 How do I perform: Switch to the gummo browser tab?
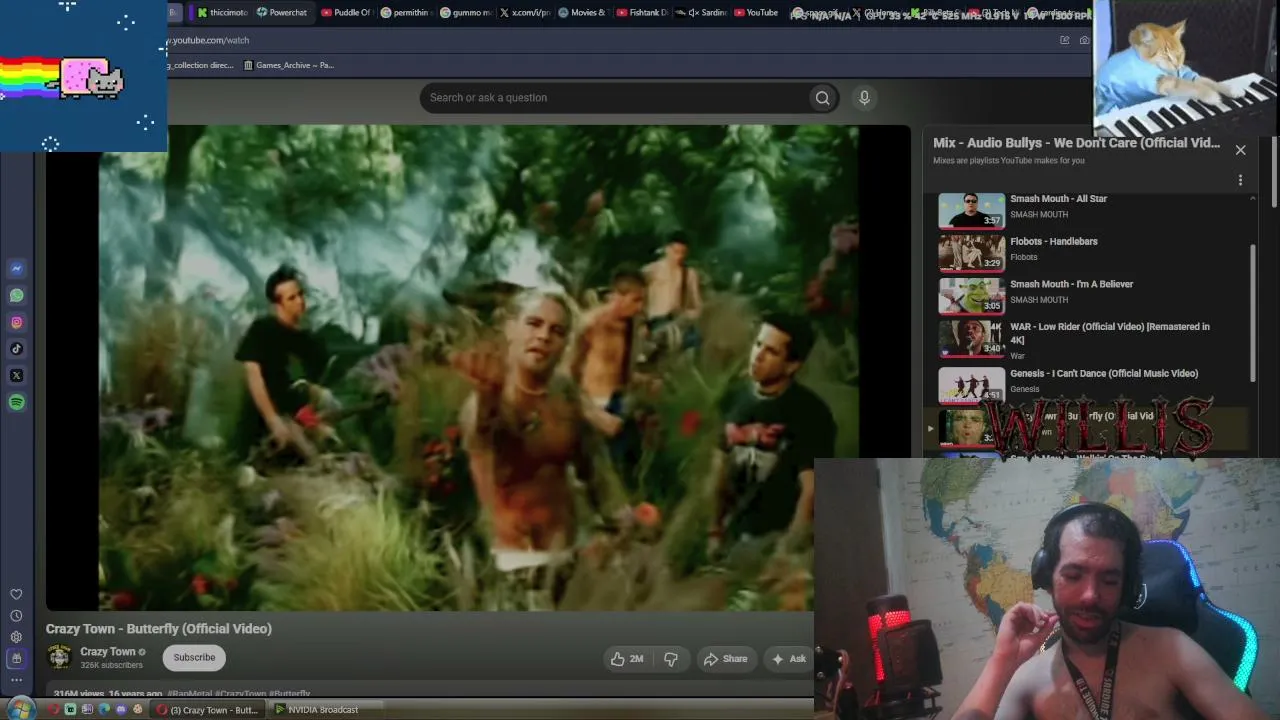[x=465, y=13]
